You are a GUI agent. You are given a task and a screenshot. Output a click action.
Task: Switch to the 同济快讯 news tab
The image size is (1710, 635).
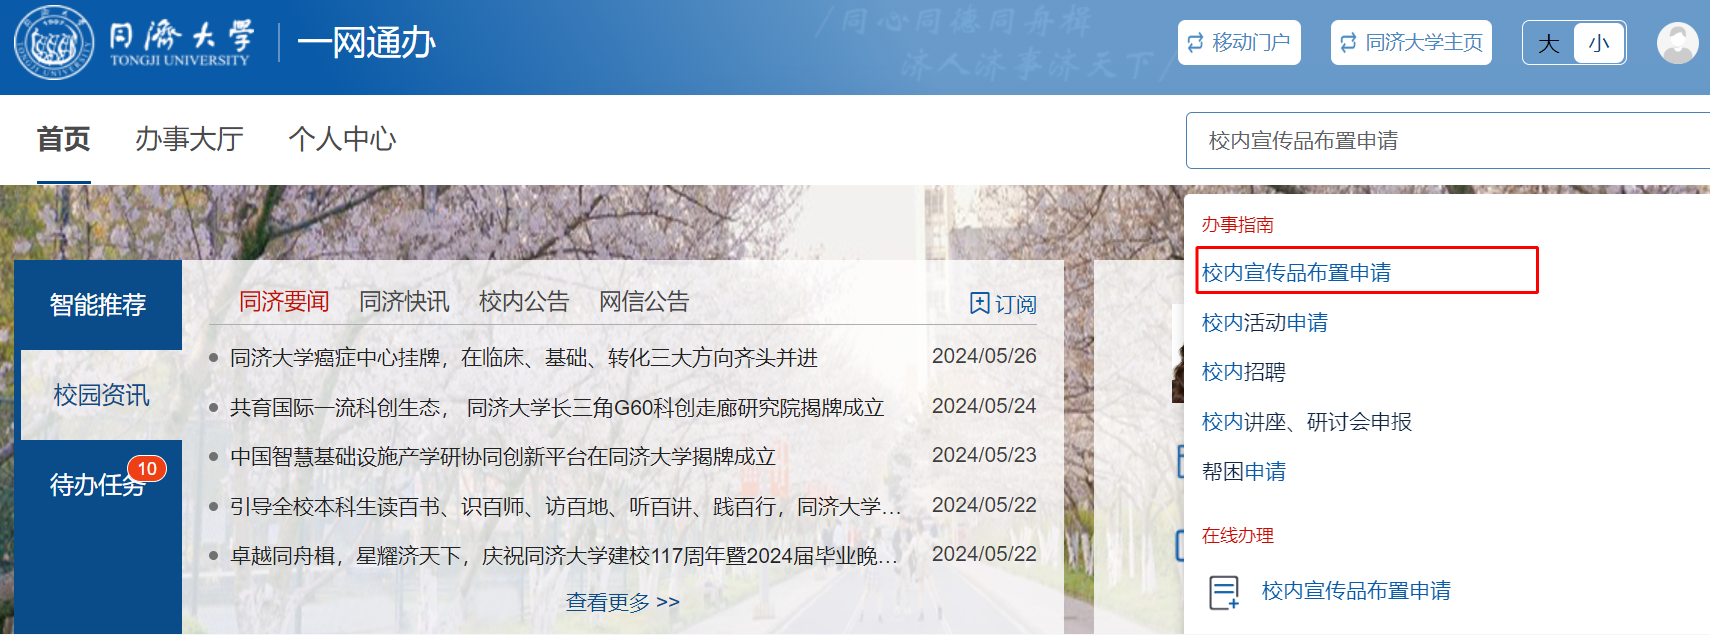point(404,302)
